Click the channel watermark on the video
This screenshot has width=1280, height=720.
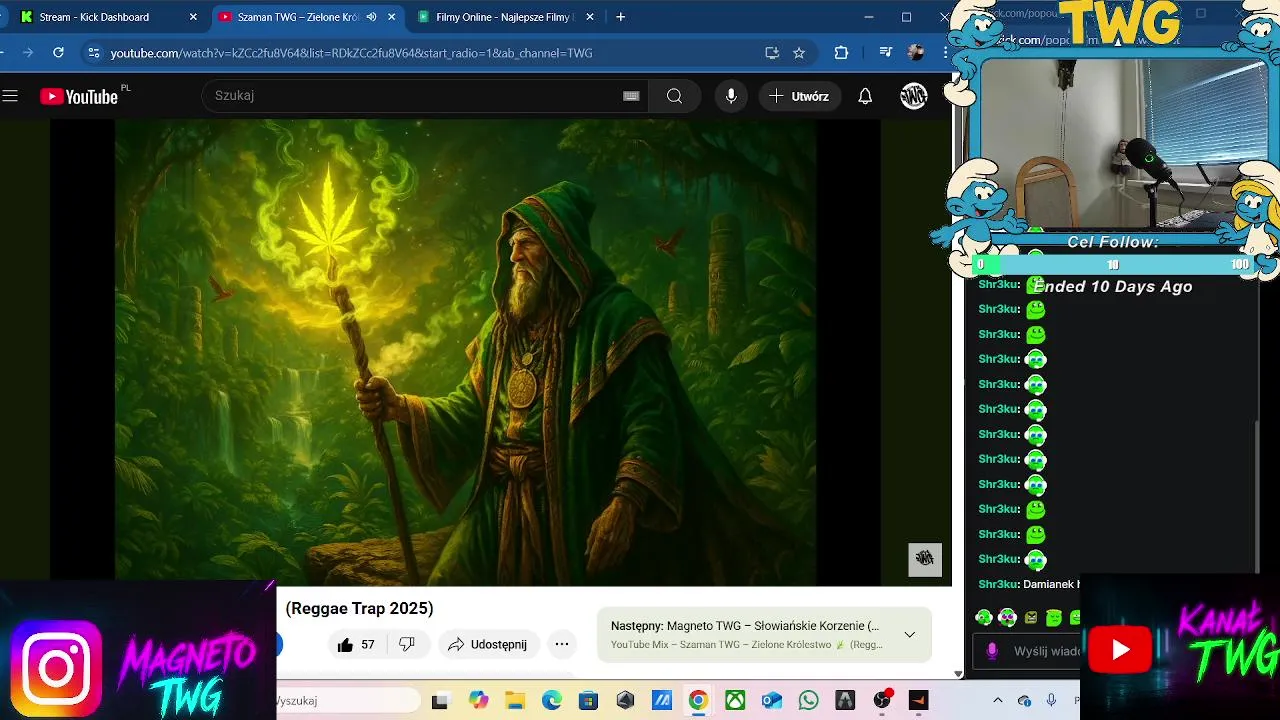click(925, 560)
